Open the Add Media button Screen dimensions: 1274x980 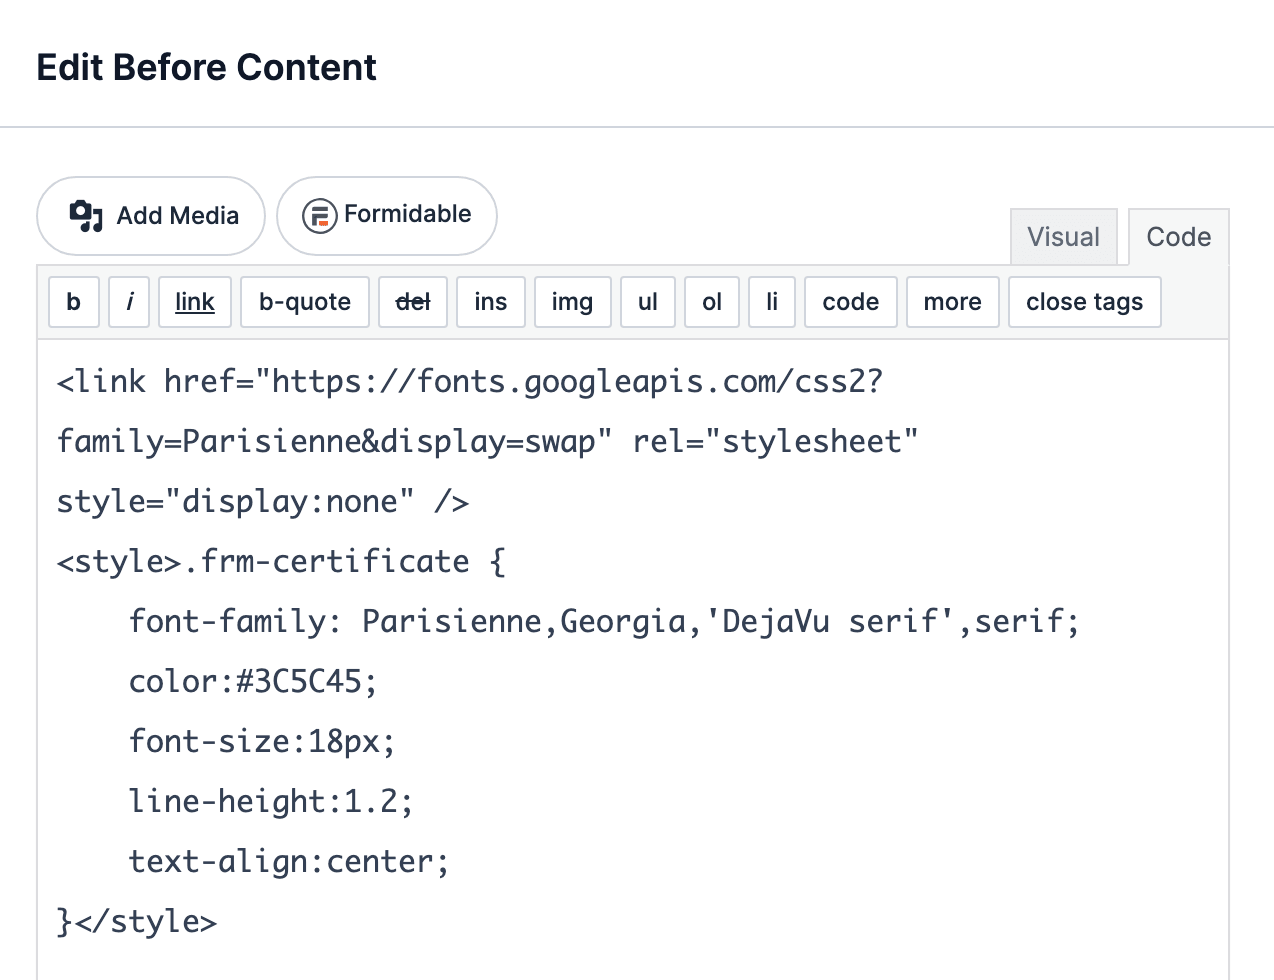151,216
